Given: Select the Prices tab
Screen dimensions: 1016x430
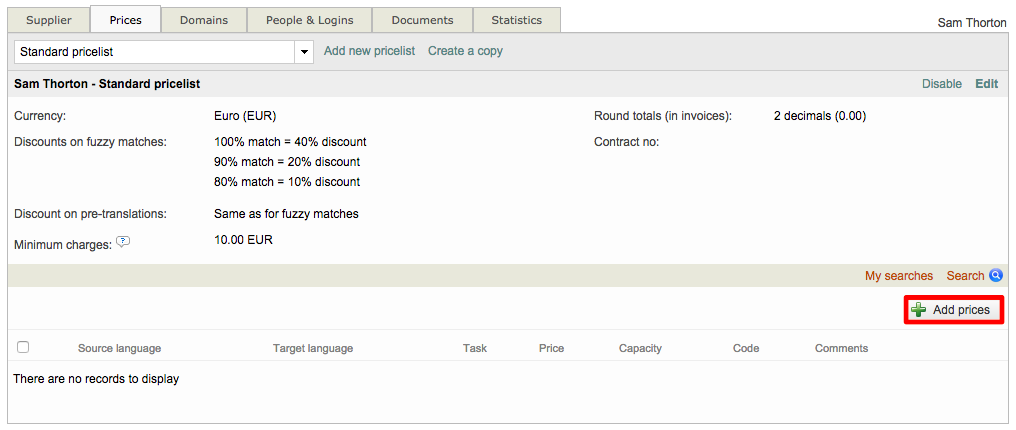Looking at the screenshot, I should pyautogui.click(x=125, y=20).
